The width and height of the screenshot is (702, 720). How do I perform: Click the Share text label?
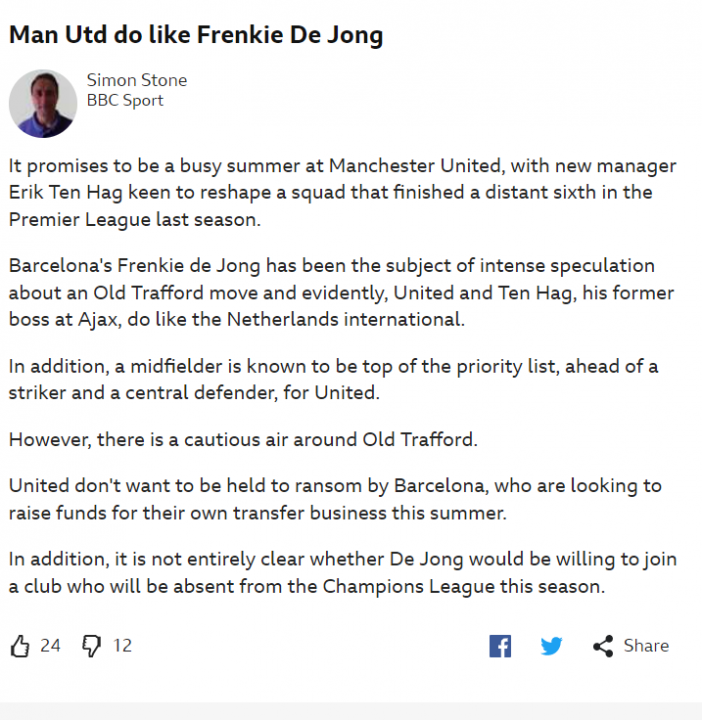coord(646,646)
